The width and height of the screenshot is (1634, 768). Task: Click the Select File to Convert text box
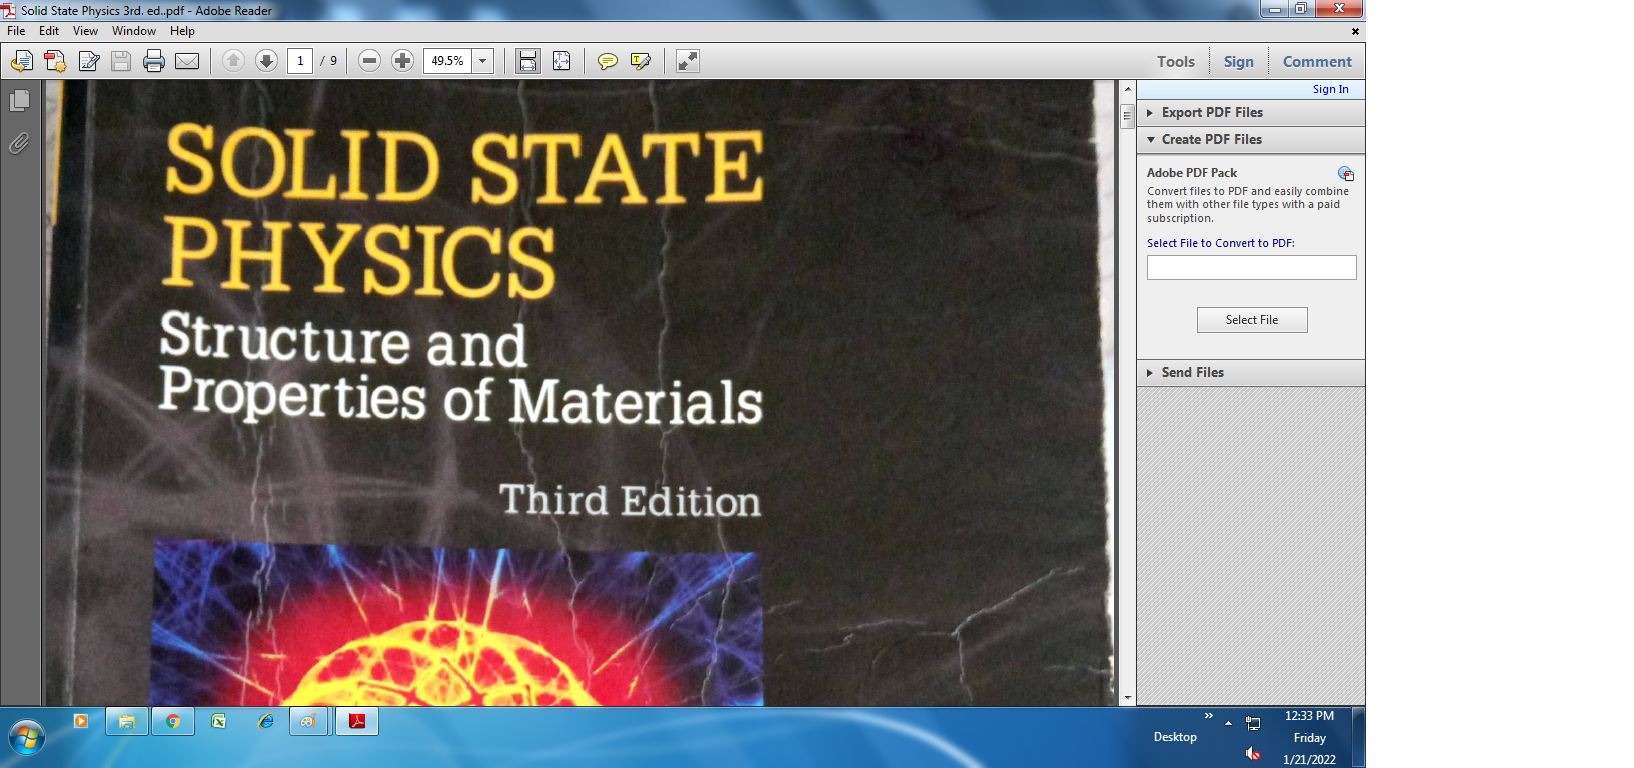pos(1252,268)
